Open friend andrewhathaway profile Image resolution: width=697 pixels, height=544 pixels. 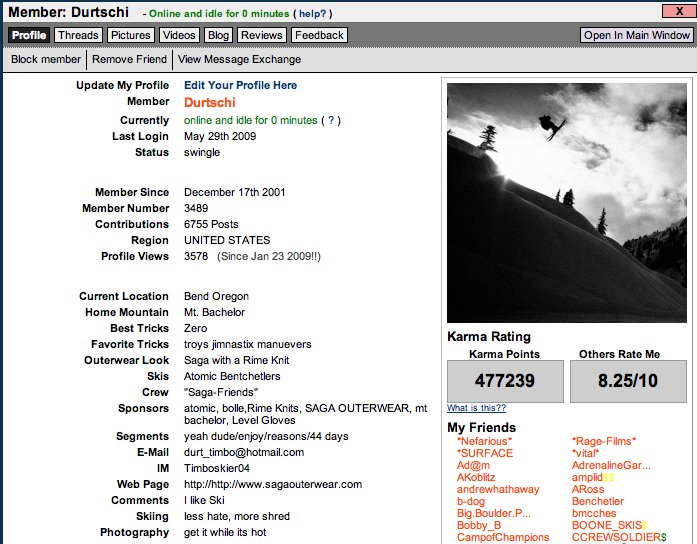pyautogui.click(x=498, y=489)
